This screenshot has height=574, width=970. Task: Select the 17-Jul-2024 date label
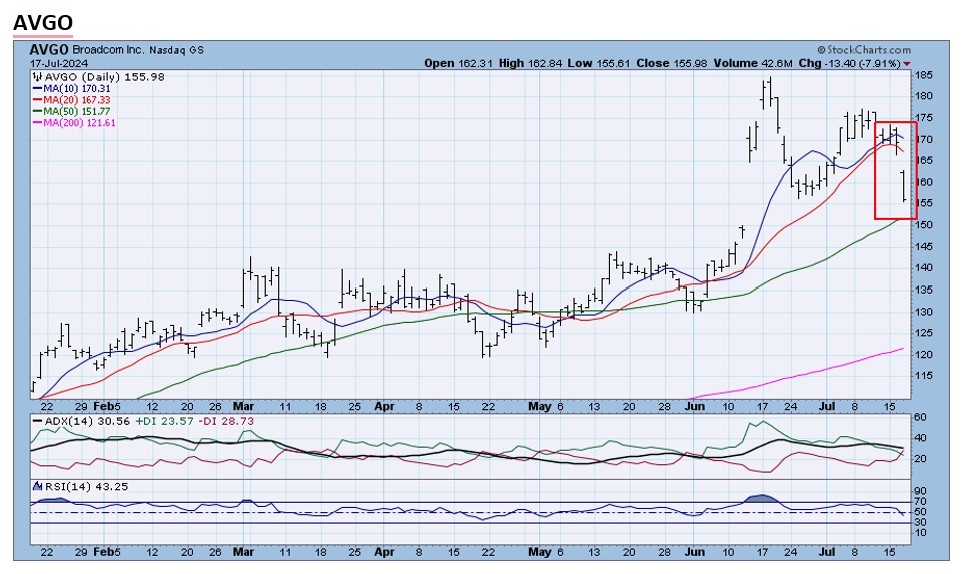[x=59, y=63]
